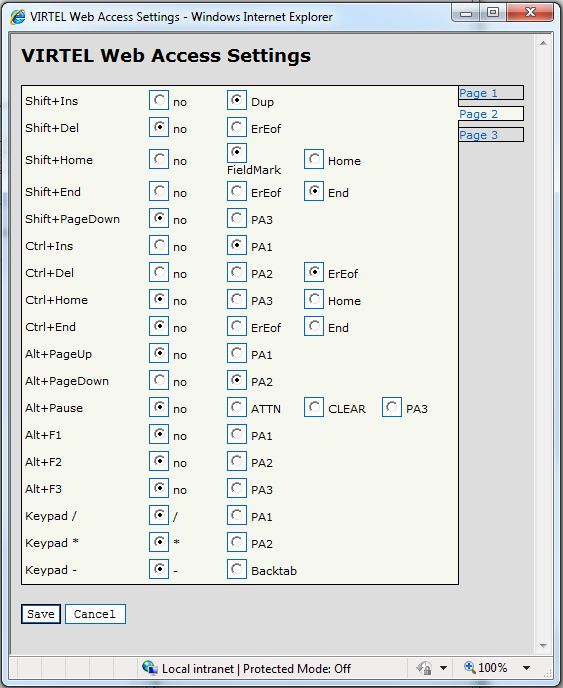Image resolution: width=563 pixels, height=688 pixels.
Task: Select PA2 for Ctrl+Del
Action: [x=237, y=272]
